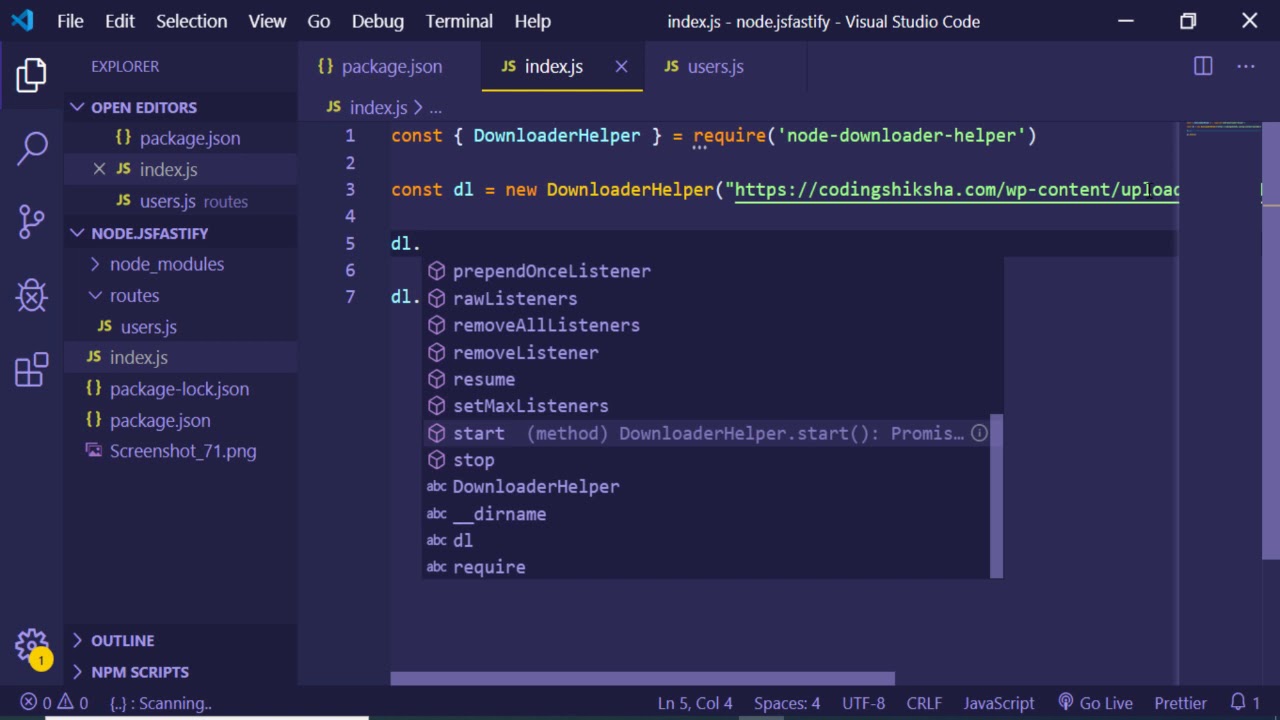This screenshot has width=1280, height=720.
Task: Select the resume autocomplete suggestion
Action: 484,379
